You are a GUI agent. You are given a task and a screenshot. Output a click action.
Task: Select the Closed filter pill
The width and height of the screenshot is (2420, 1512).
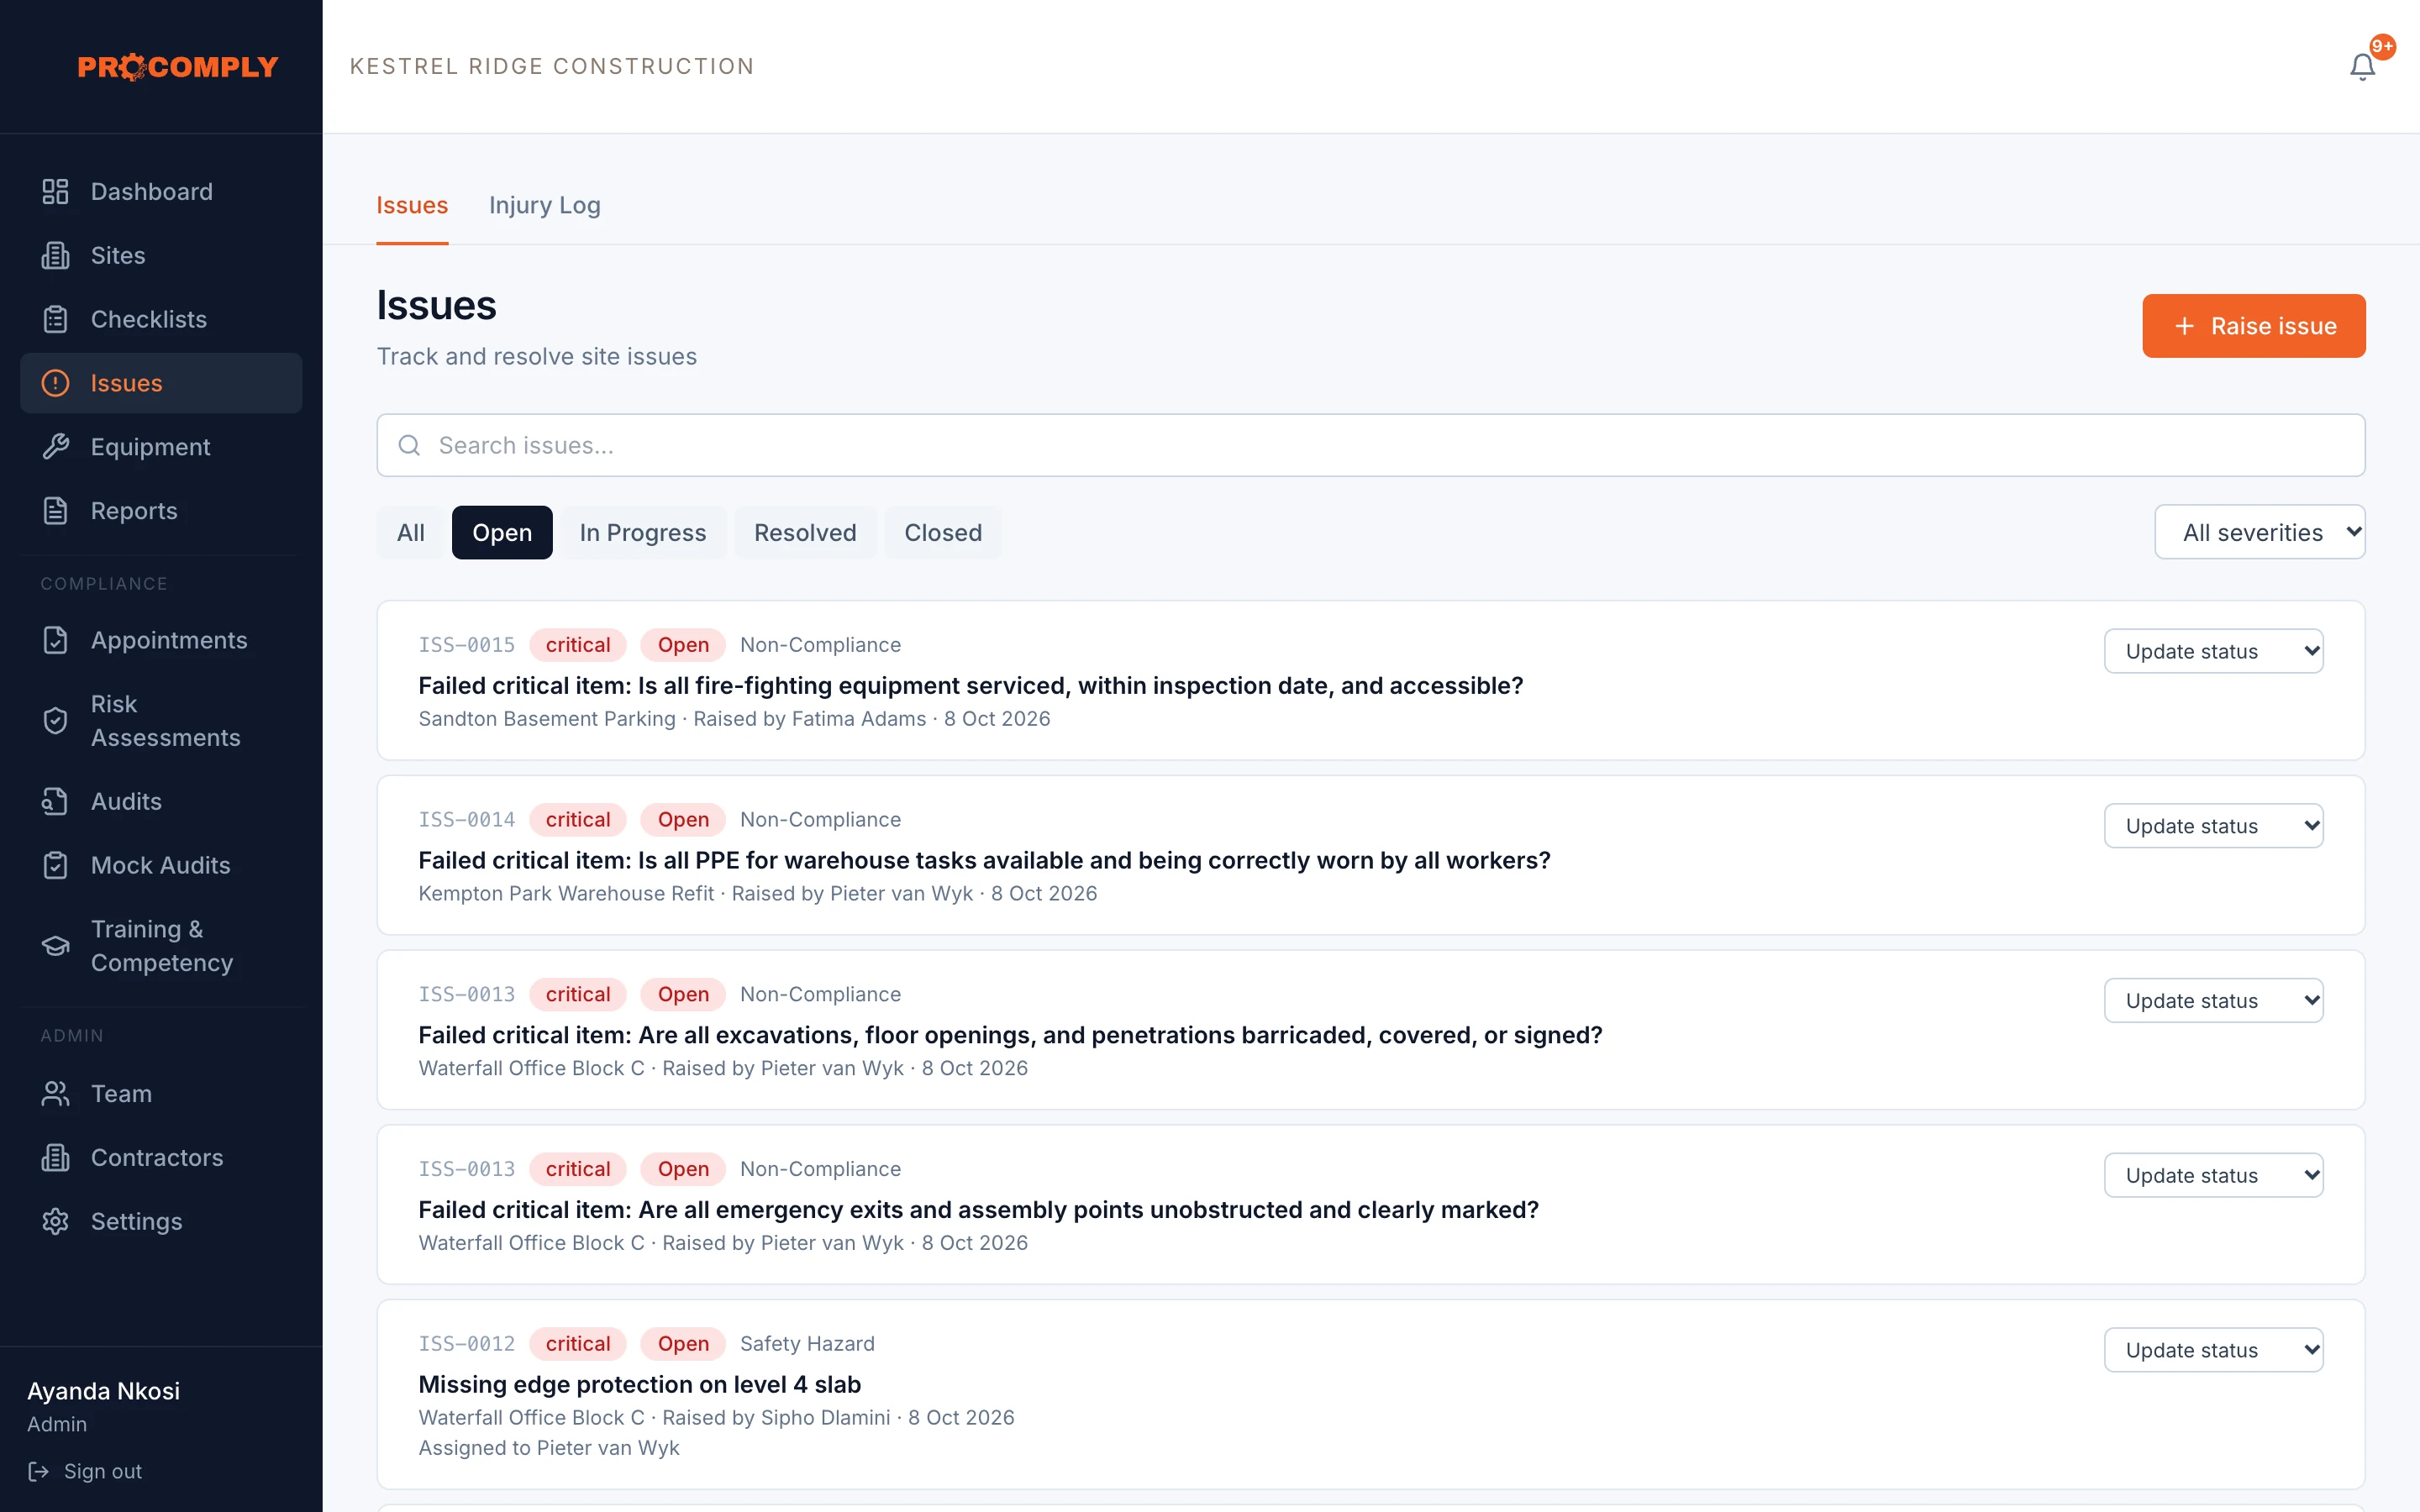point(943,532)
